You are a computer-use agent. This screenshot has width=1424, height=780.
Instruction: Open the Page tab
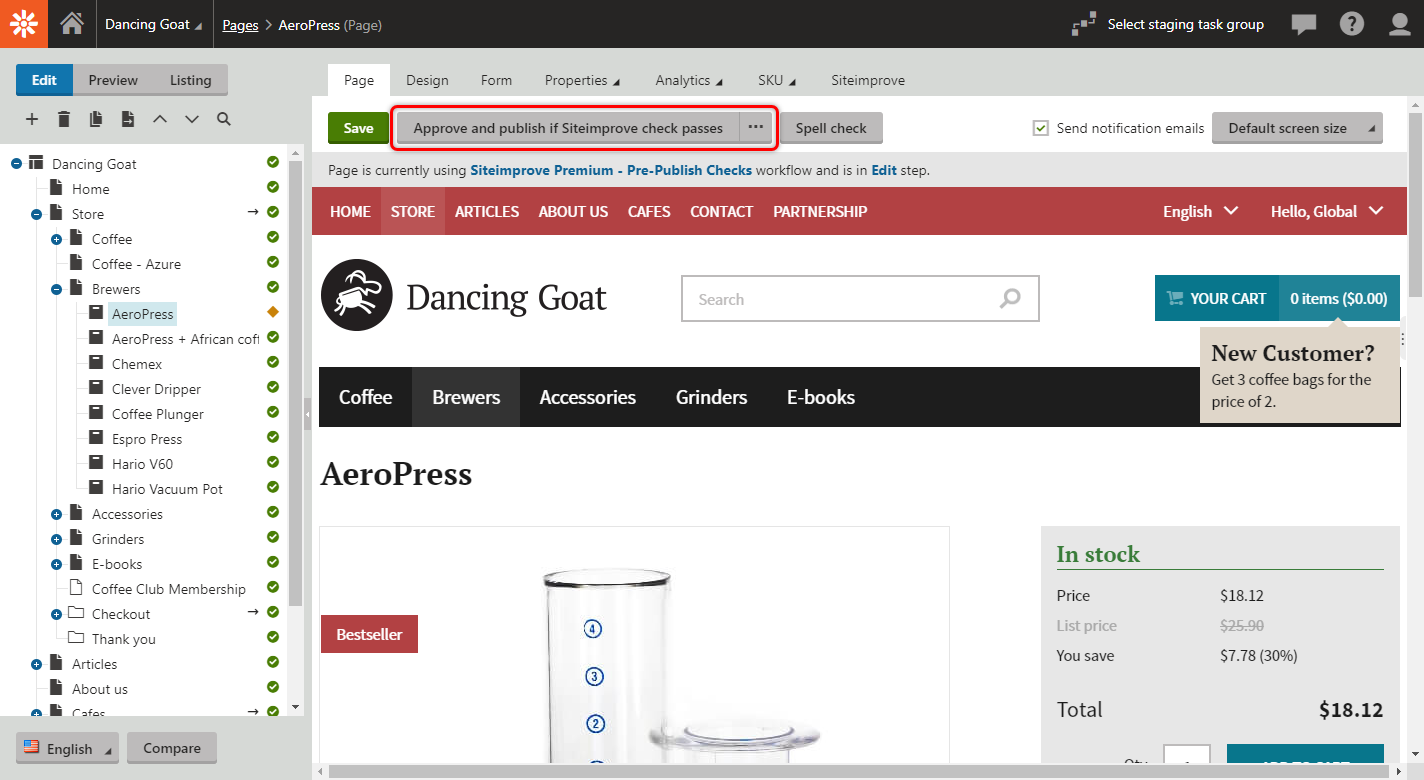coord(359,80)
